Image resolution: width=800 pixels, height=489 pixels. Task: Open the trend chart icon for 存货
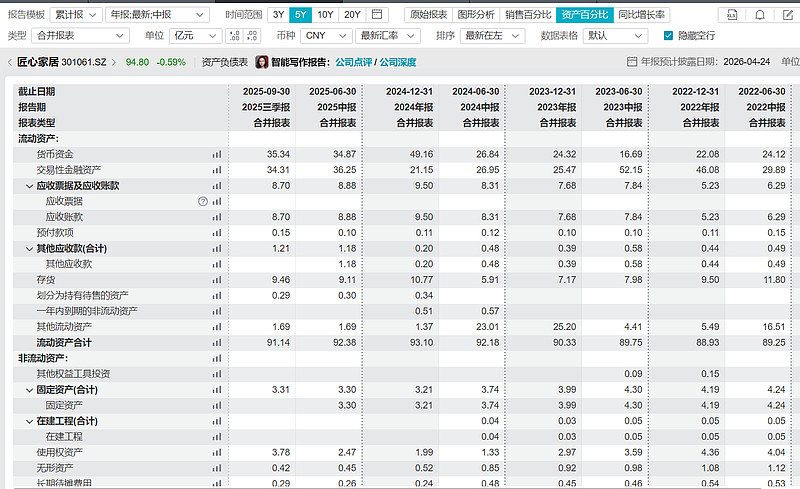(x=216, y=280)
